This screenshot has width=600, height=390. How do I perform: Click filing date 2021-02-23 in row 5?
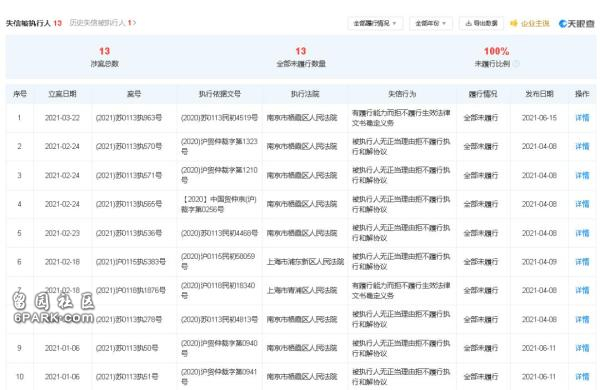point(62,233)
